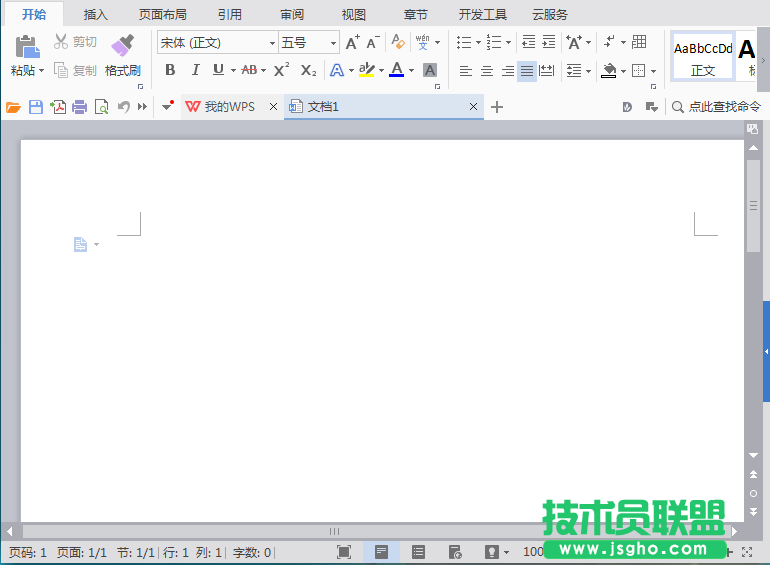The image size is (770, 565).
Task: Open the 页面布局 Page Layout tab
Action: [x=163, y=15]
